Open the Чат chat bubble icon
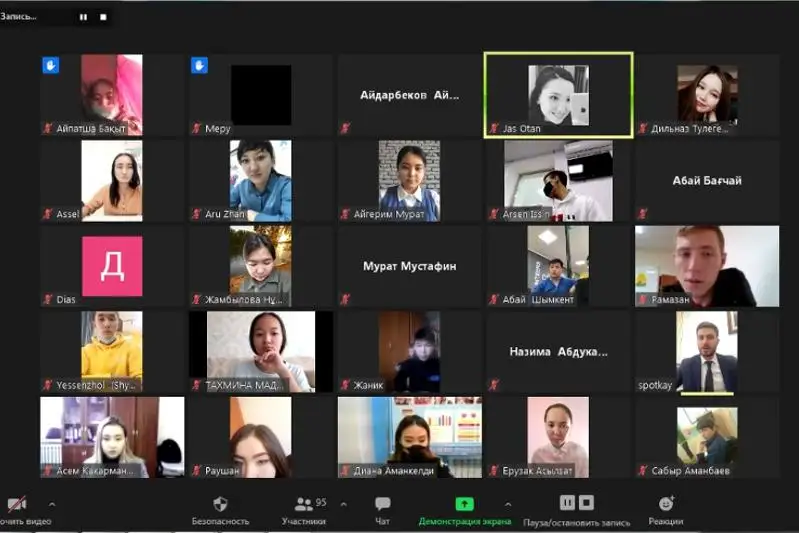Viewport: 799px width, 533px height. [x=382, y=504]
